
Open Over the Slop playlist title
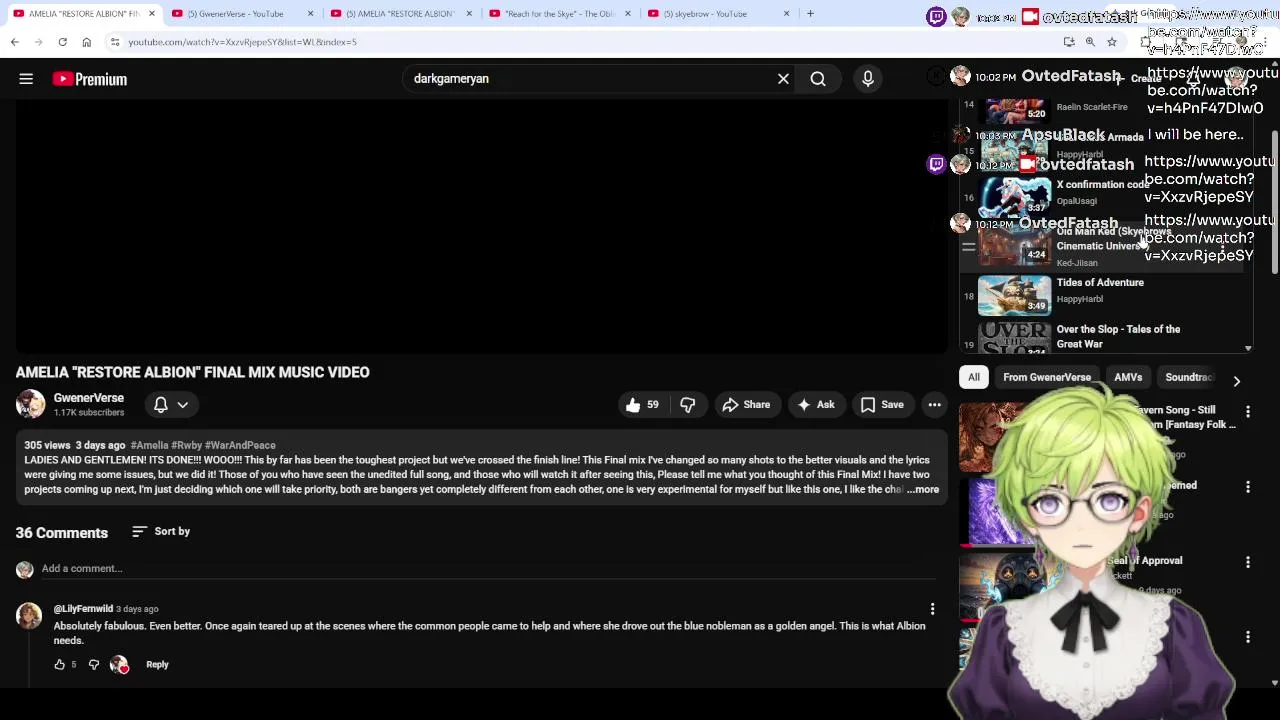[1118, 336]
